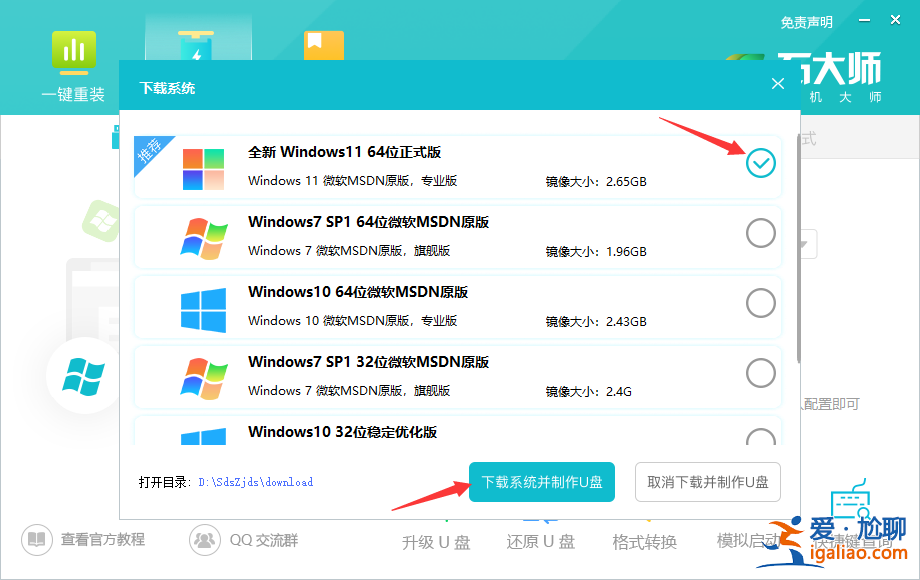Click the QQ交流群 people icon
This screenshot has height=580, width=920.
point(205,539)
